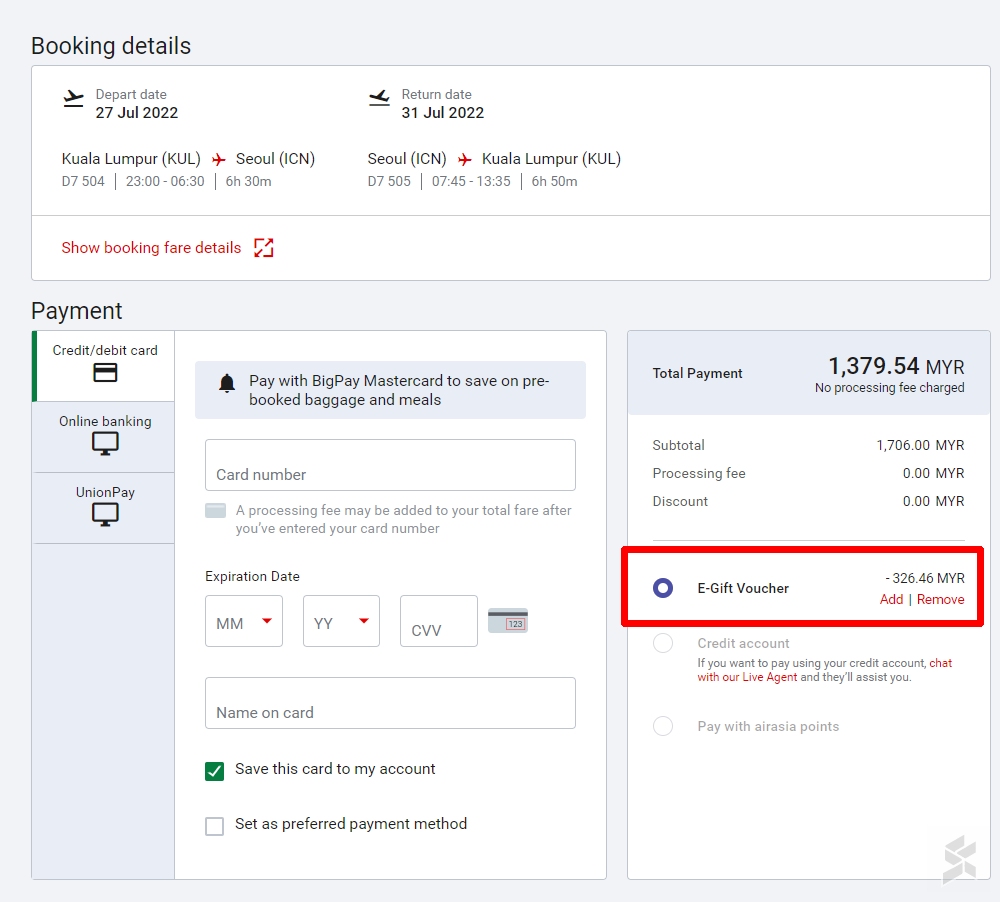Click the credit card icon in payment tabs

(105, 373)
